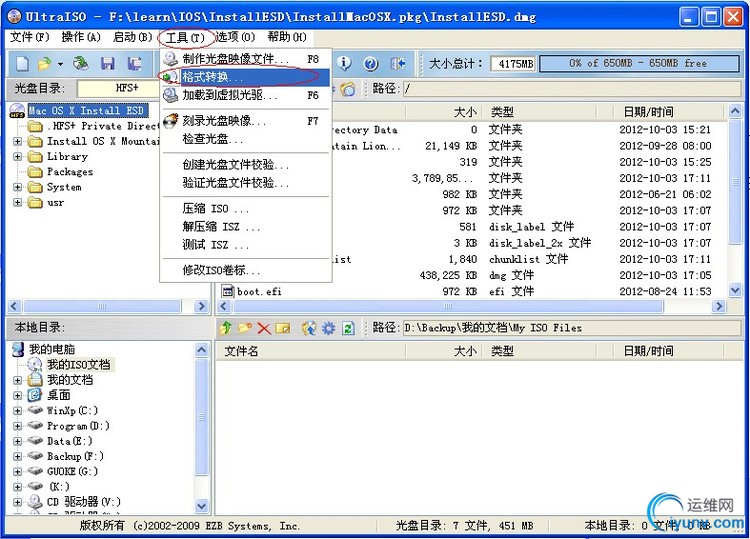This screenshot has width=750, height=539.
Task: Expand the Library folder node
Action: click(x=17, y=157)
